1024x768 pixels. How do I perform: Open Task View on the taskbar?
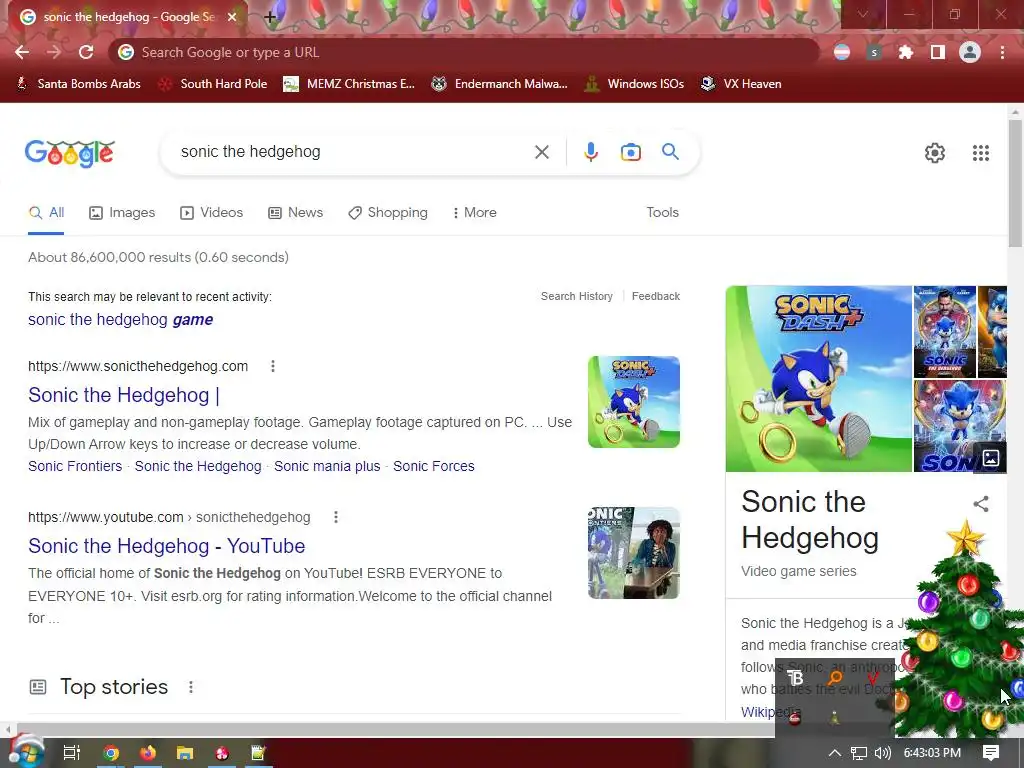pyautogui.click(x=71, y=753)
